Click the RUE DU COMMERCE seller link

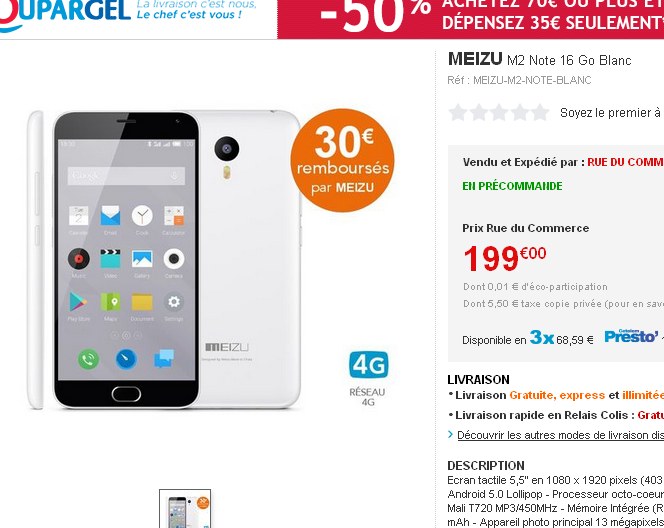pyautogui.click(x=625, y=162)
